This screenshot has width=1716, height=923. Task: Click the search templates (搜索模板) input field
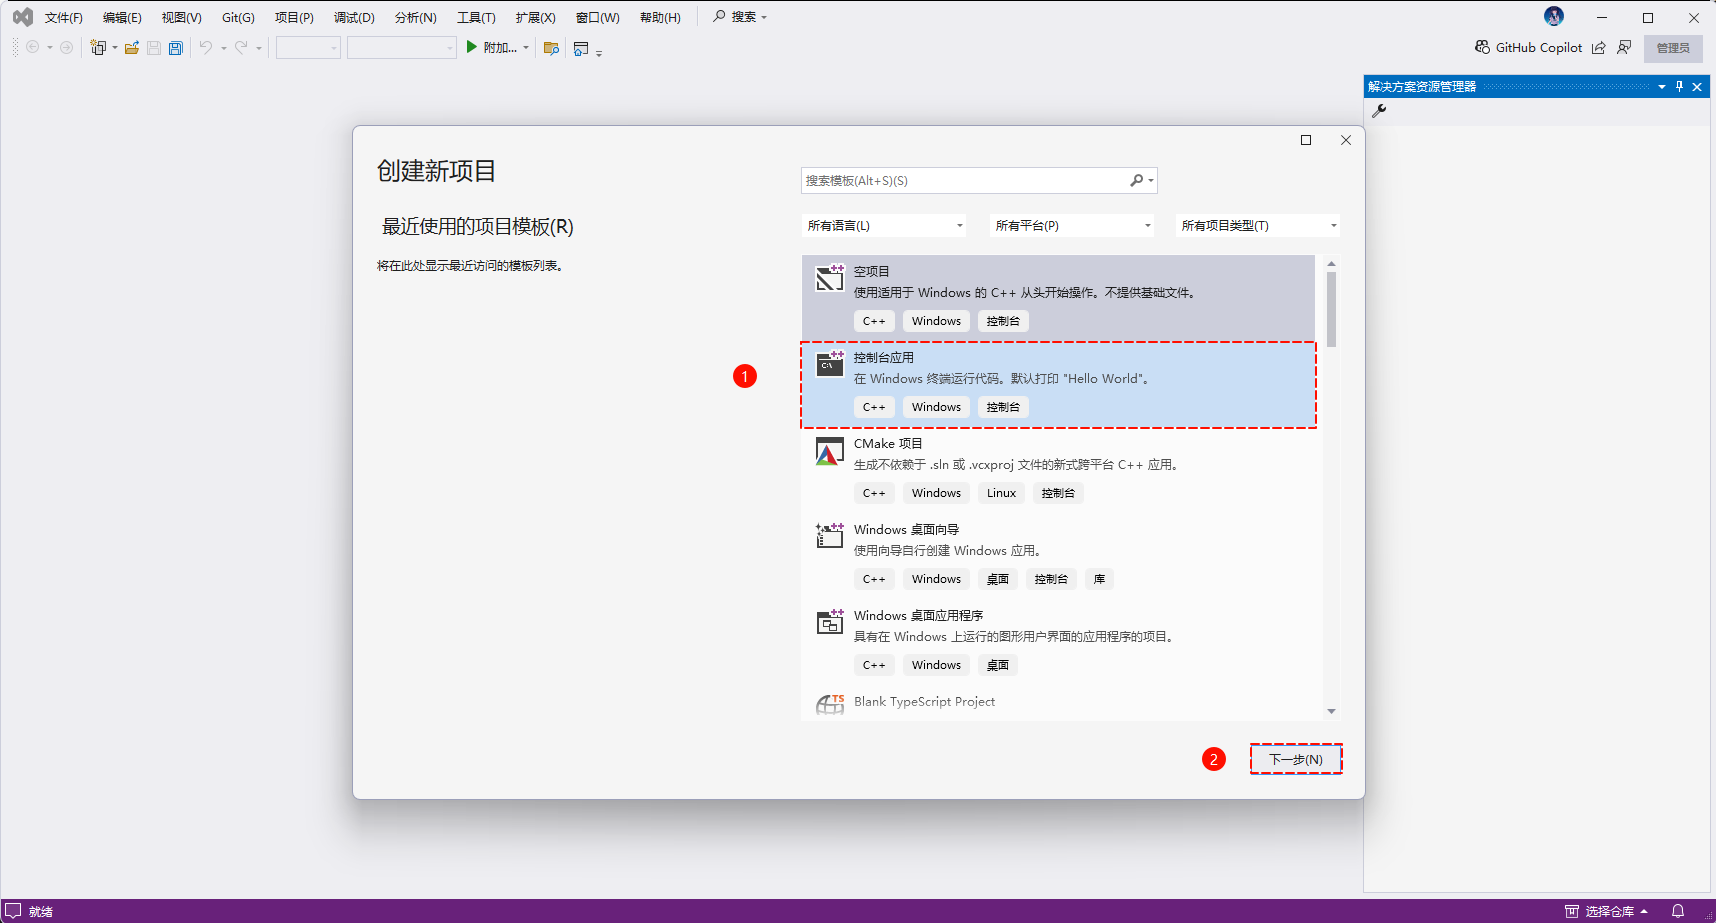965,181
